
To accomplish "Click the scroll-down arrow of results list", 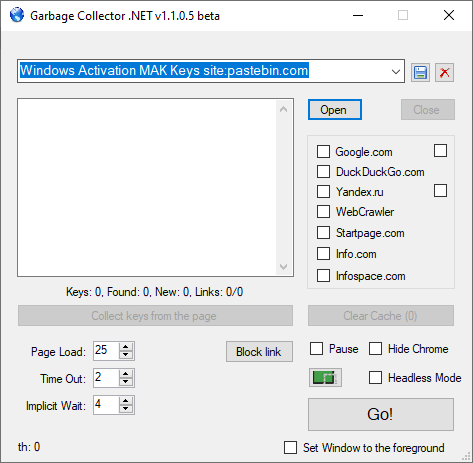I will [x=284, y=267].
